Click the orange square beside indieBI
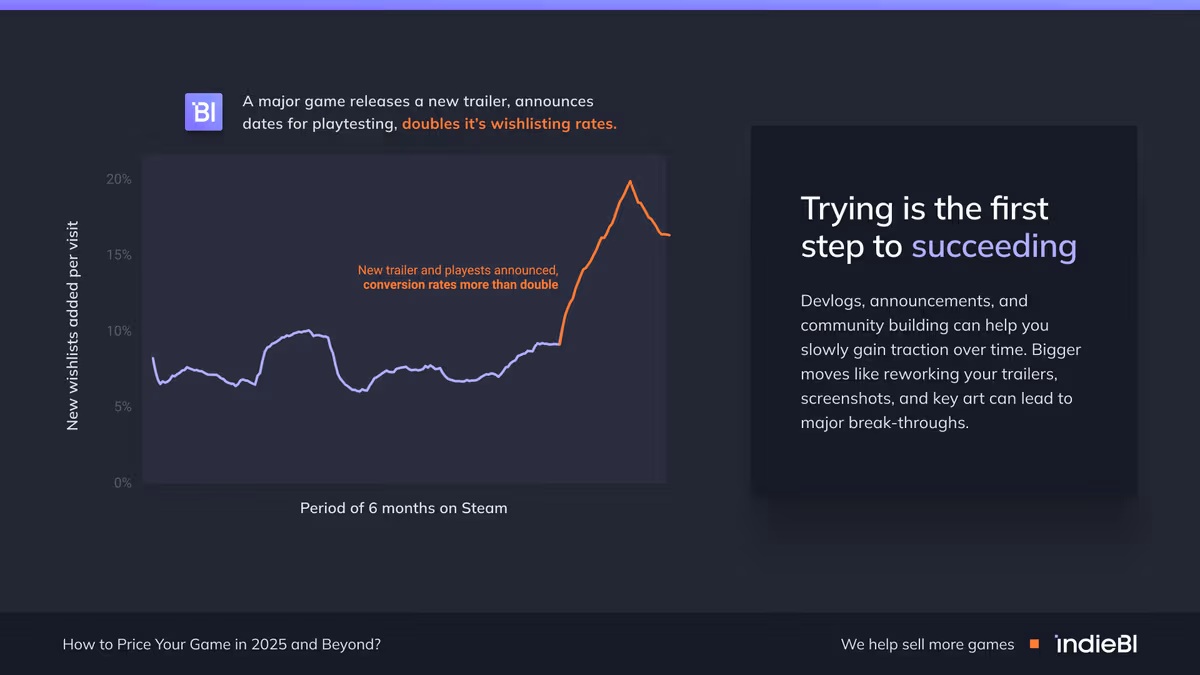 1034,644
